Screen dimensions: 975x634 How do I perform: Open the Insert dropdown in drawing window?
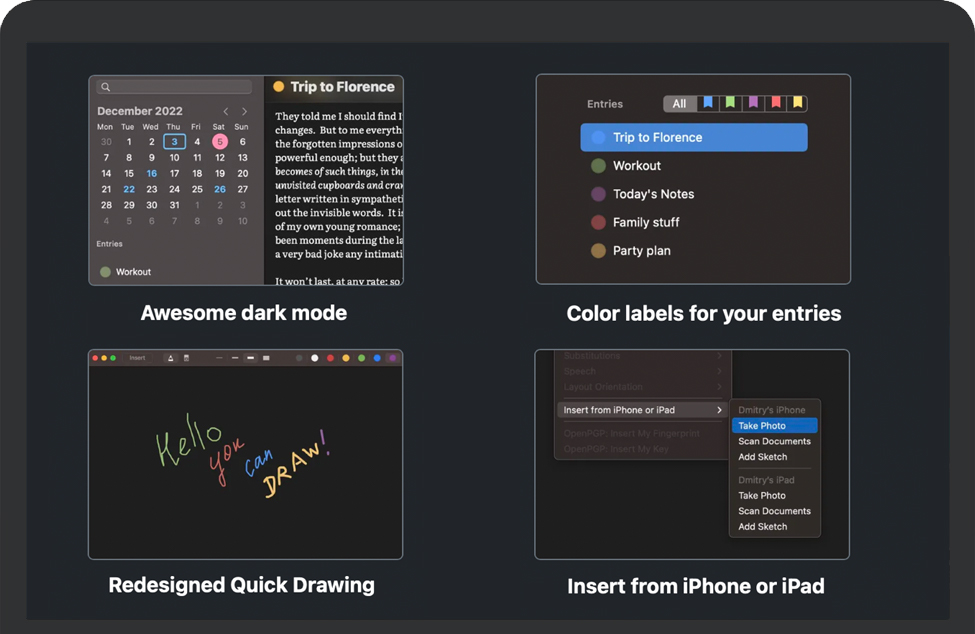138,358
